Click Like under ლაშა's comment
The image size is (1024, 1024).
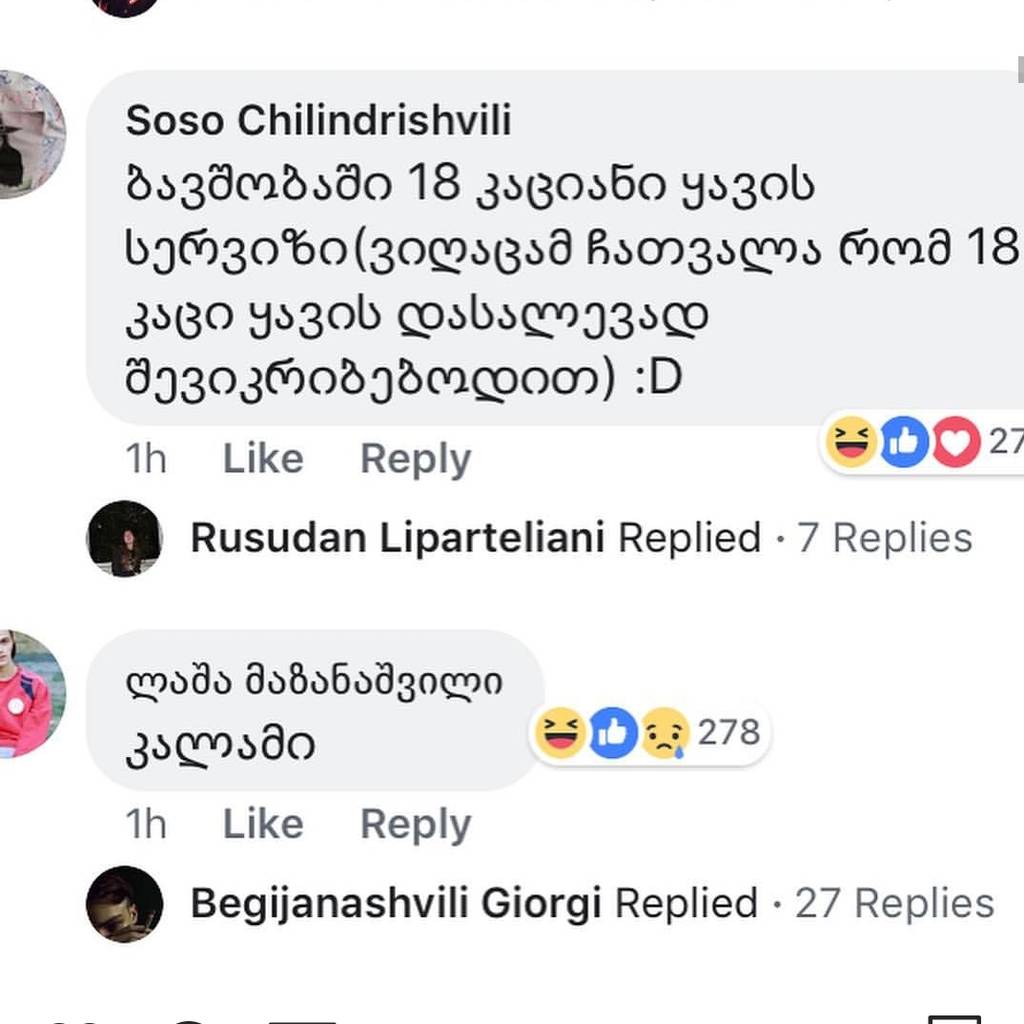point(262,824)
